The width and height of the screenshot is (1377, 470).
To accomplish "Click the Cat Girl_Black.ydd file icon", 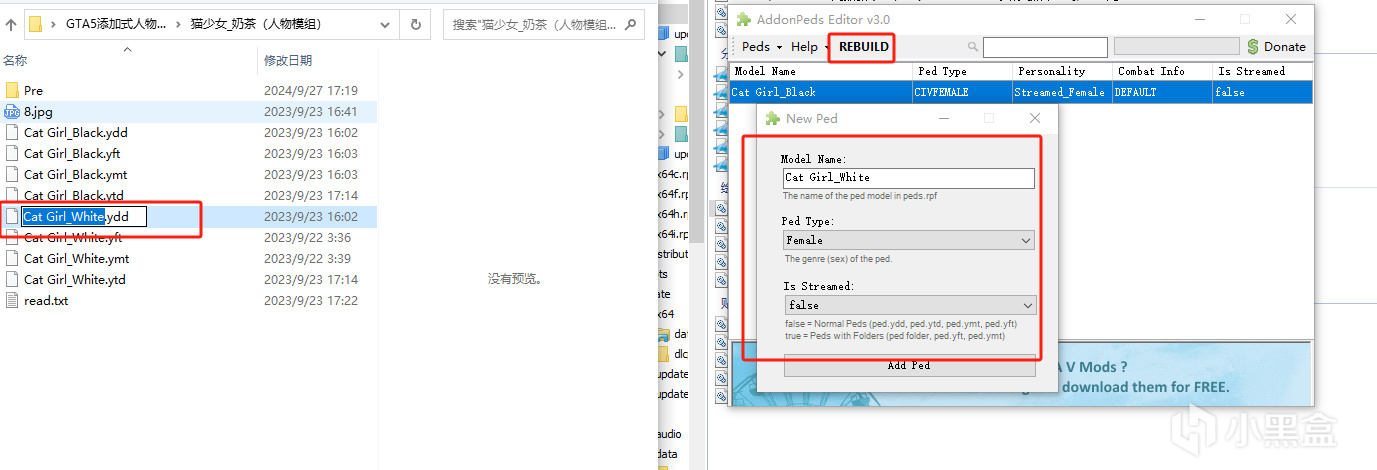I will click(12, 133).
